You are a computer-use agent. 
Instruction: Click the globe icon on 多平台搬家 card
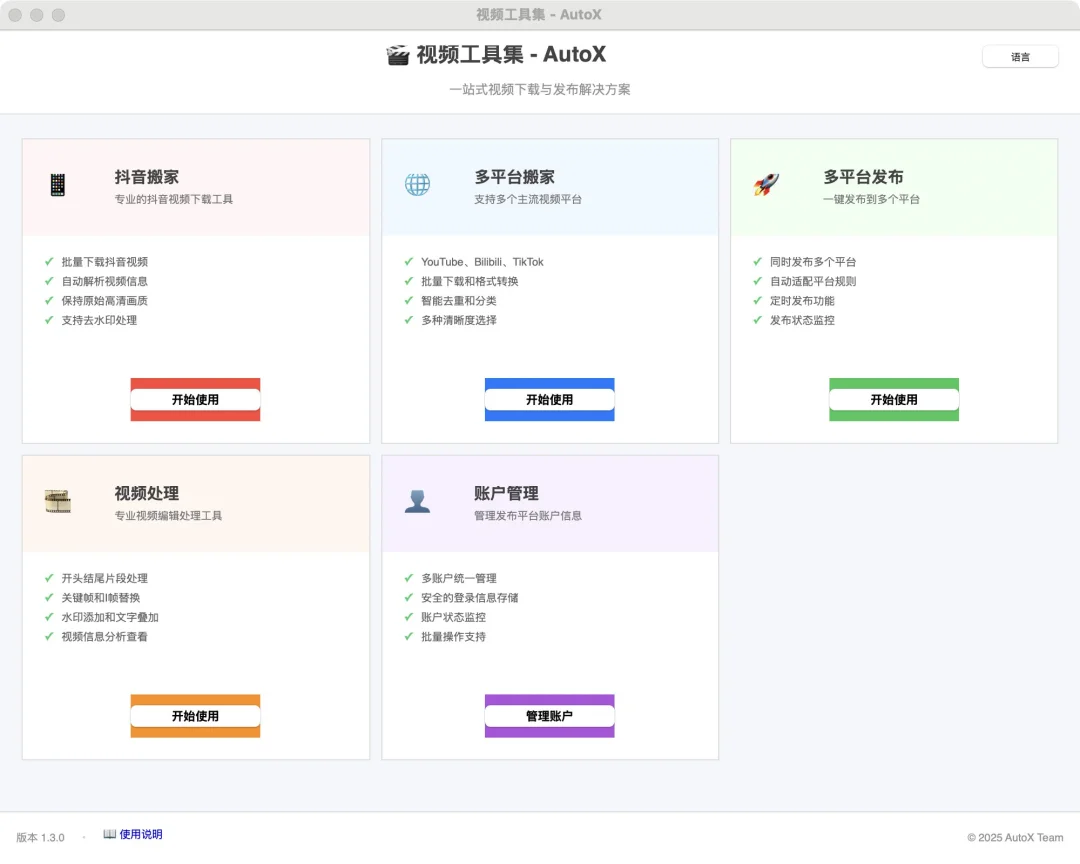point(417,184)
